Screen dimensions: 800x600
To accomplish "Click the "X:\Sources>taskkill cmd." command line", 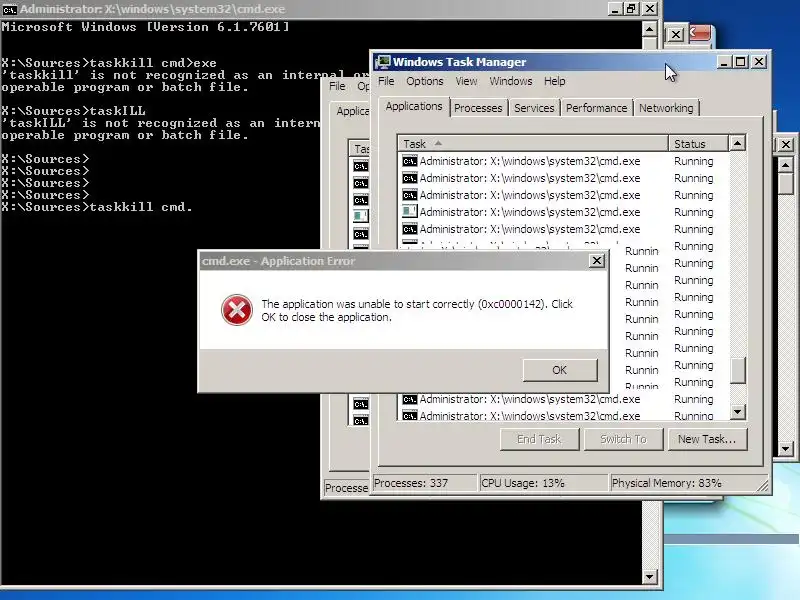I will coord(96,207).
